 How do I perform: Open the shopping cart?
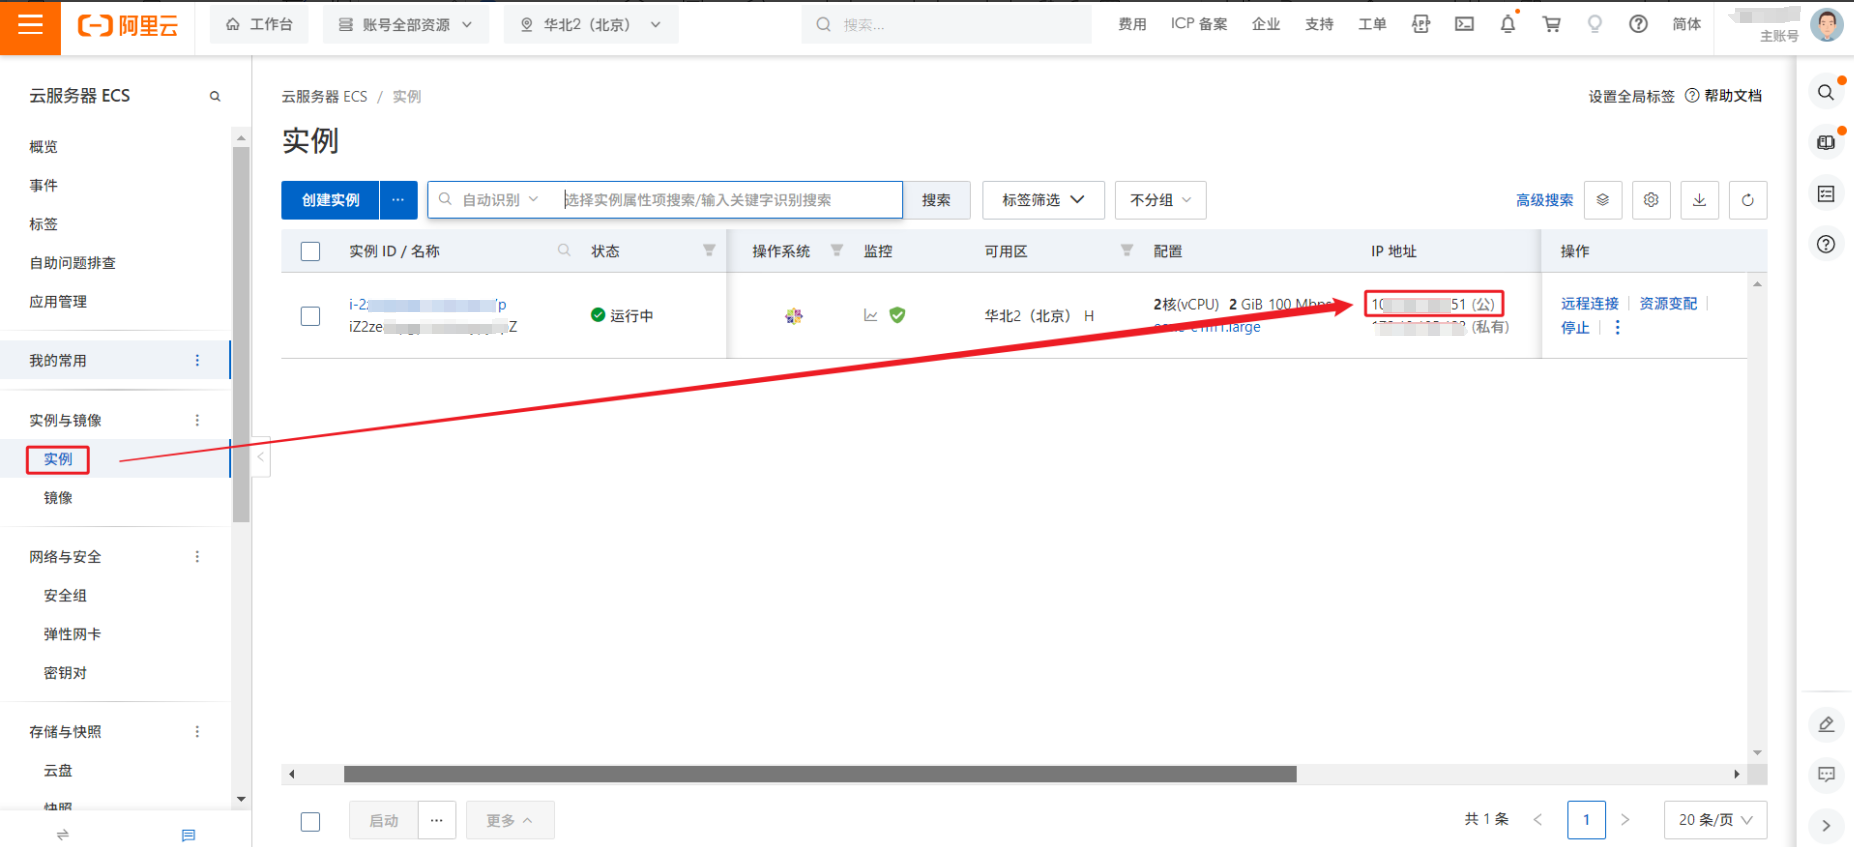point(1551,24)
